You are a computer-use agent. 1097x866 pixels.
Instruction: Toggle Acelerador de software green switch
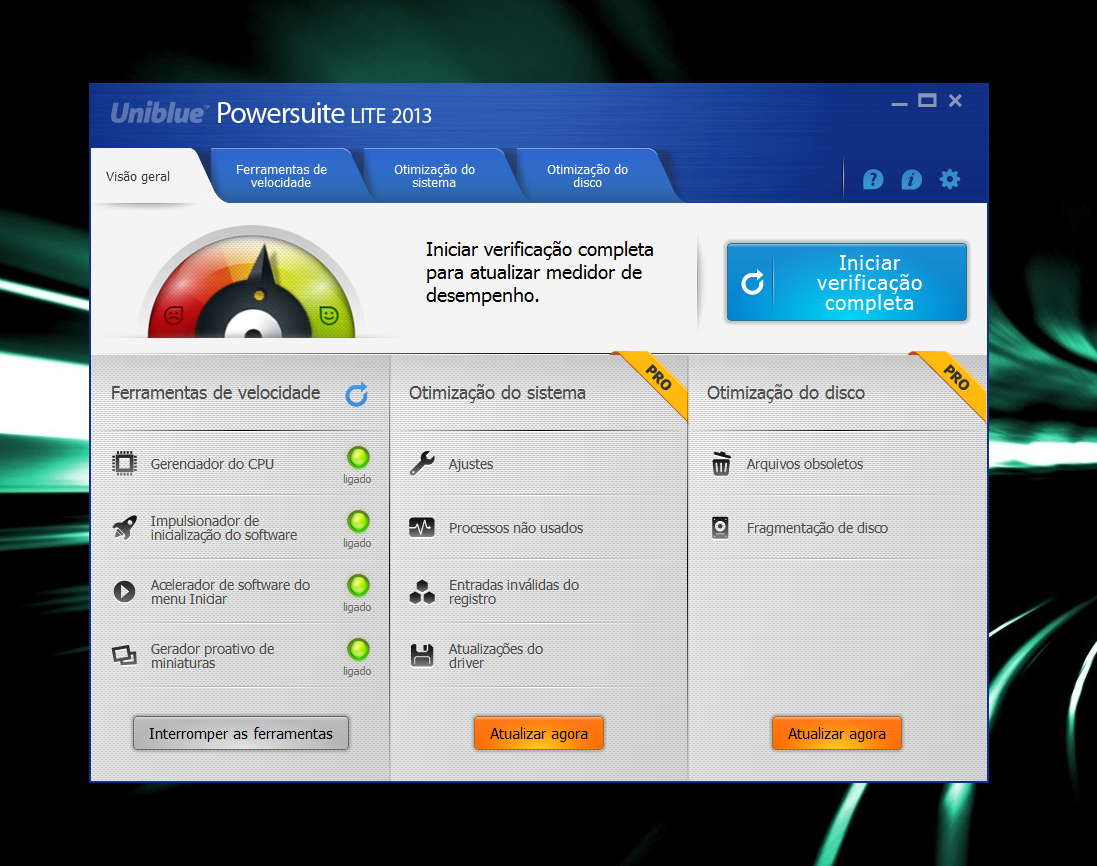point(358,585)
